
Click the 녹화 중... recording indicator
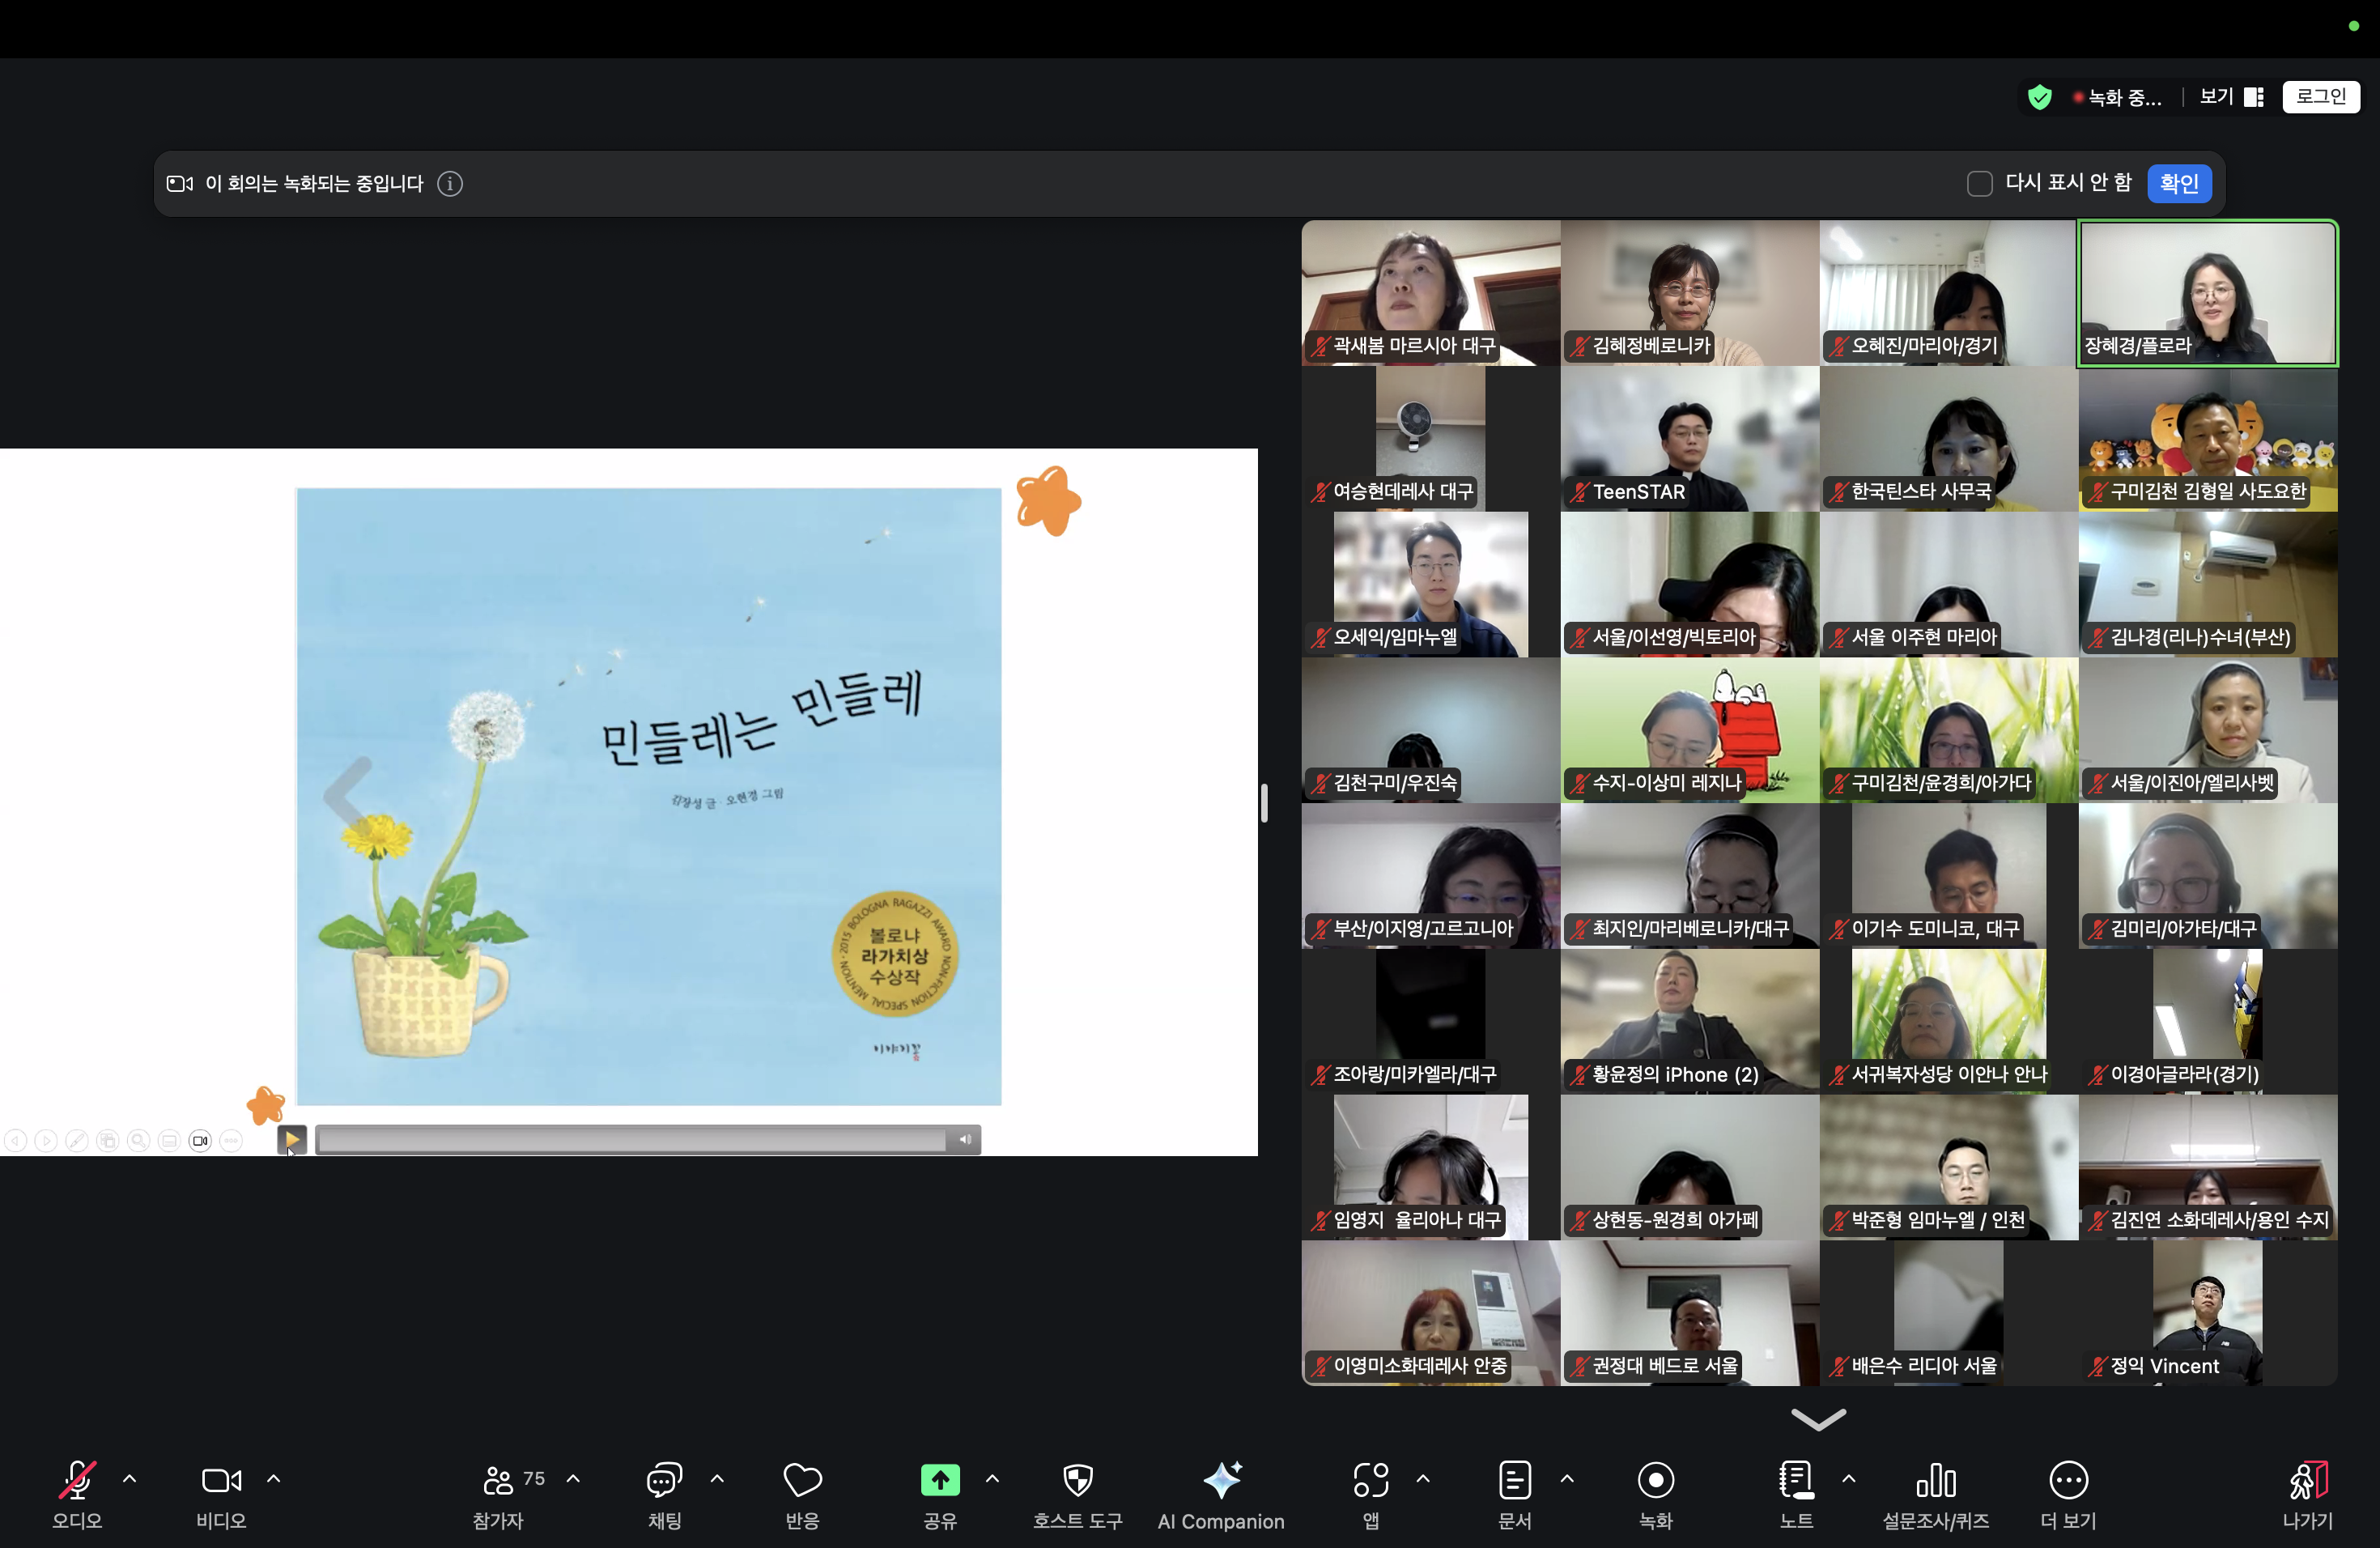[2118, 97]
